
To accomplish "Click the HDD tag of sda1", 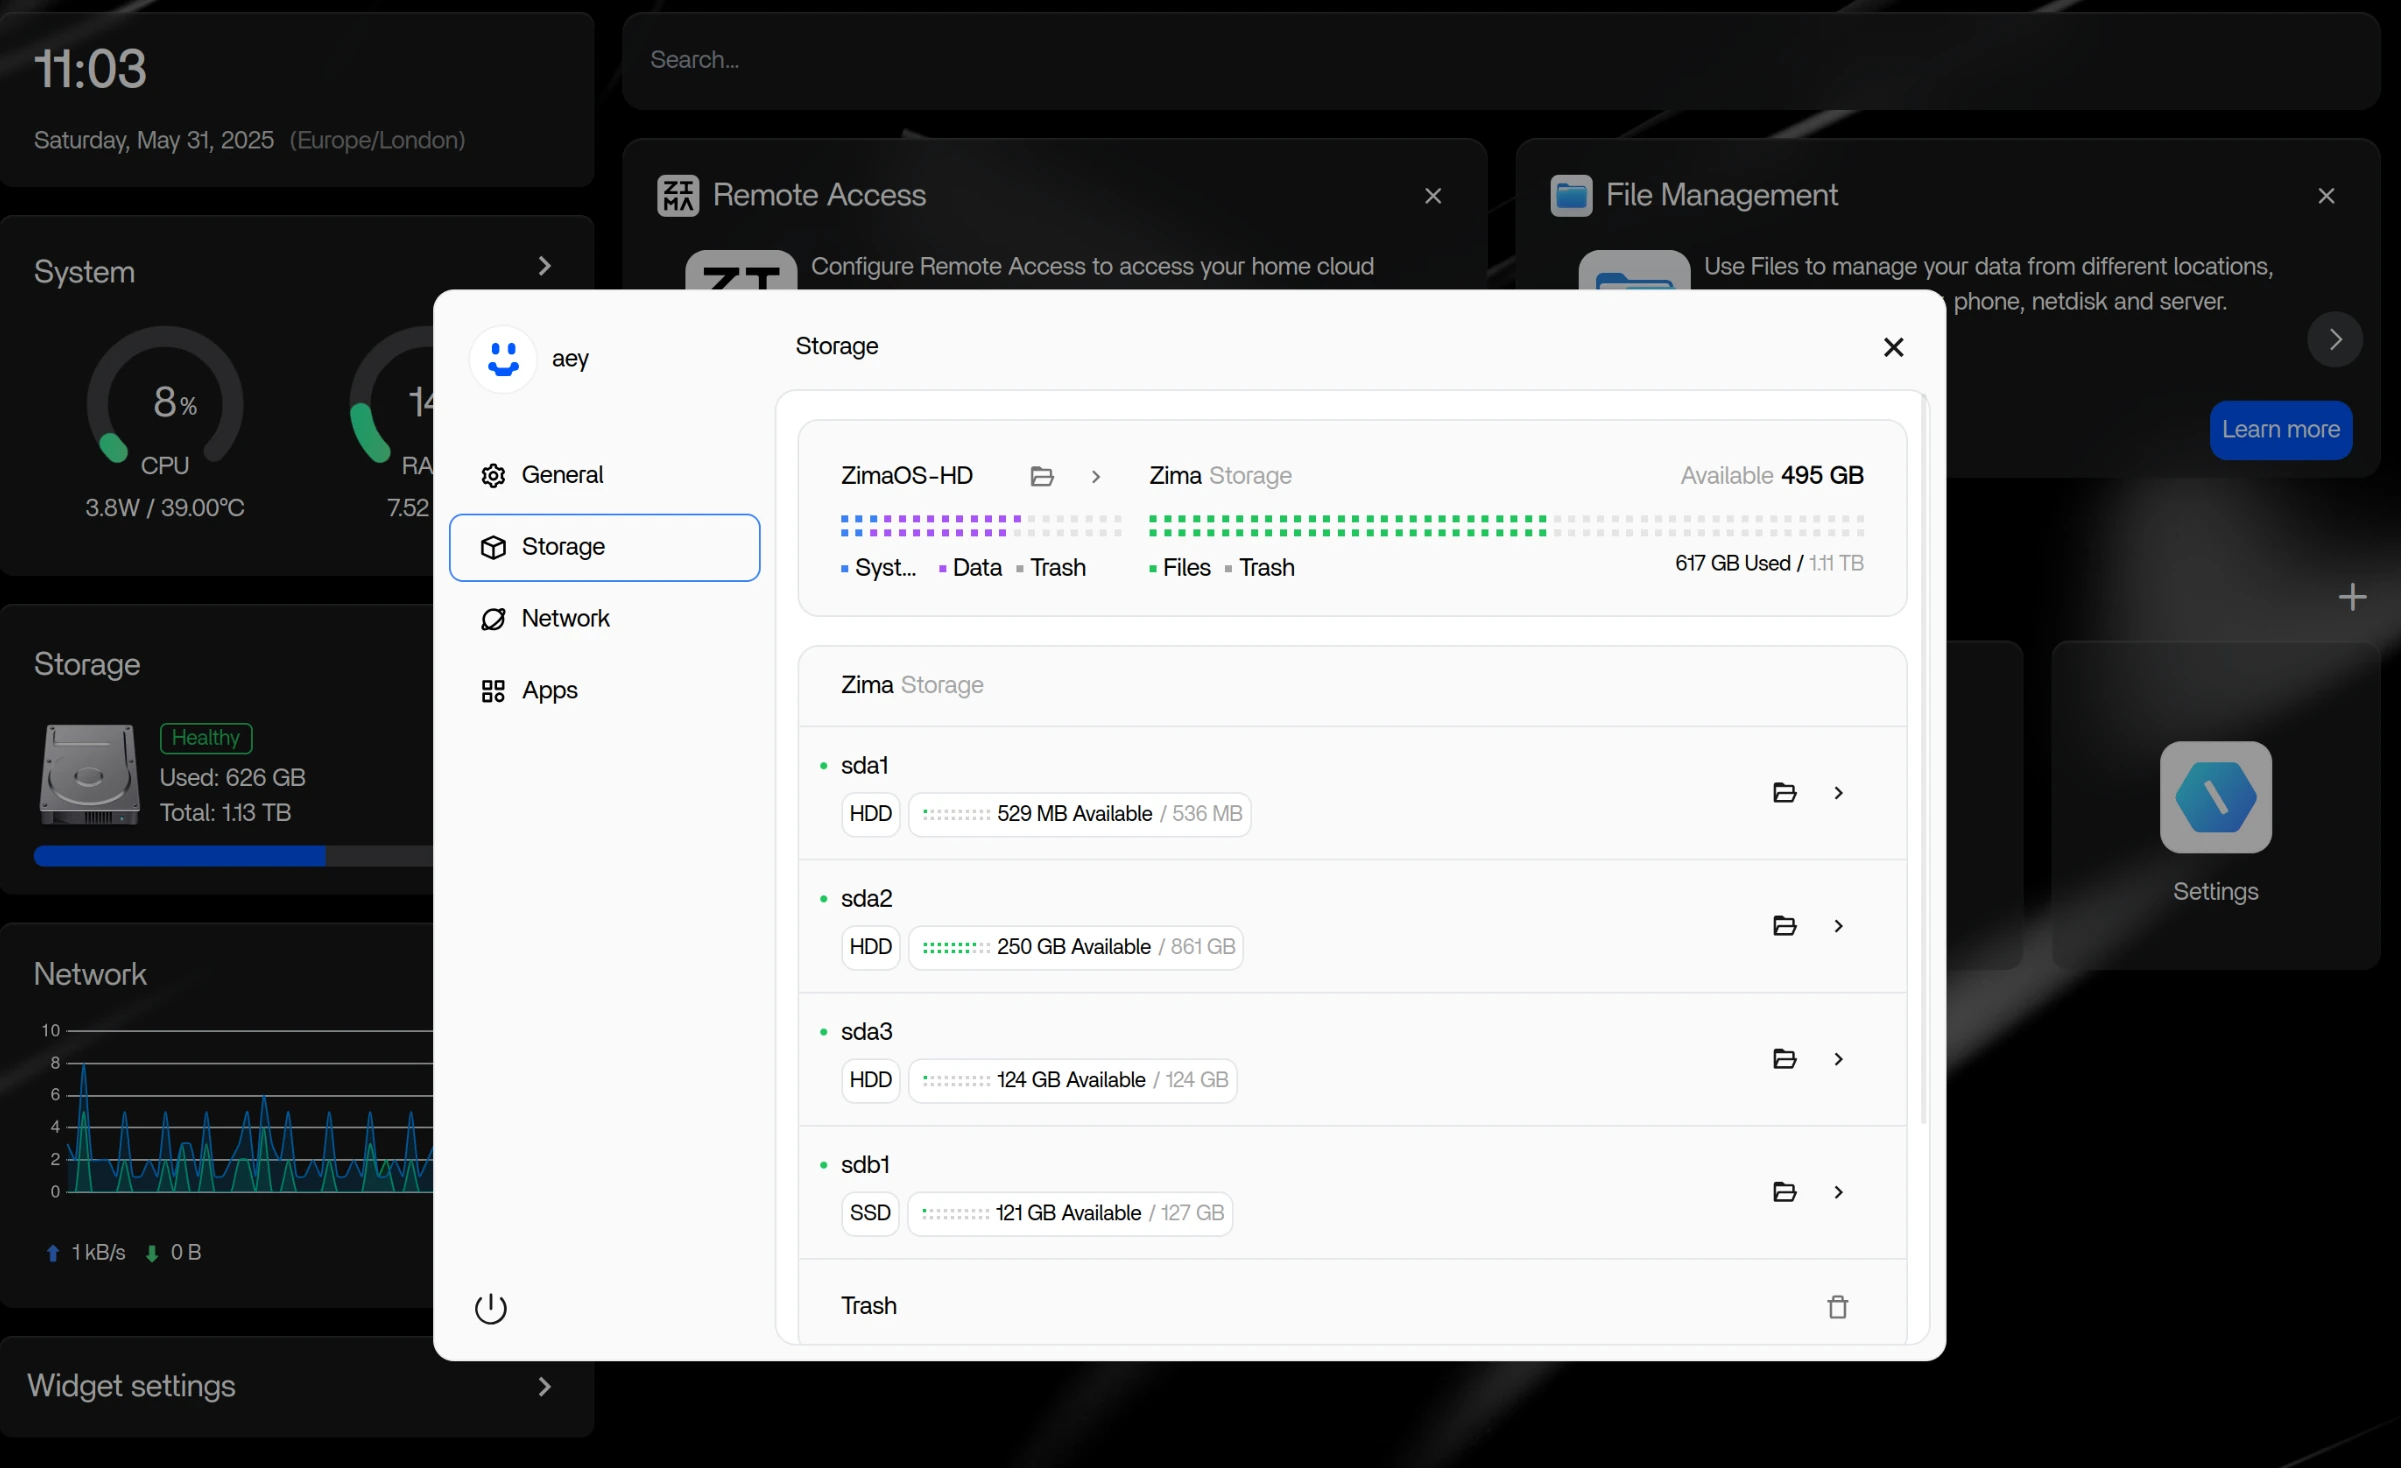I will [x=870, y=814].
